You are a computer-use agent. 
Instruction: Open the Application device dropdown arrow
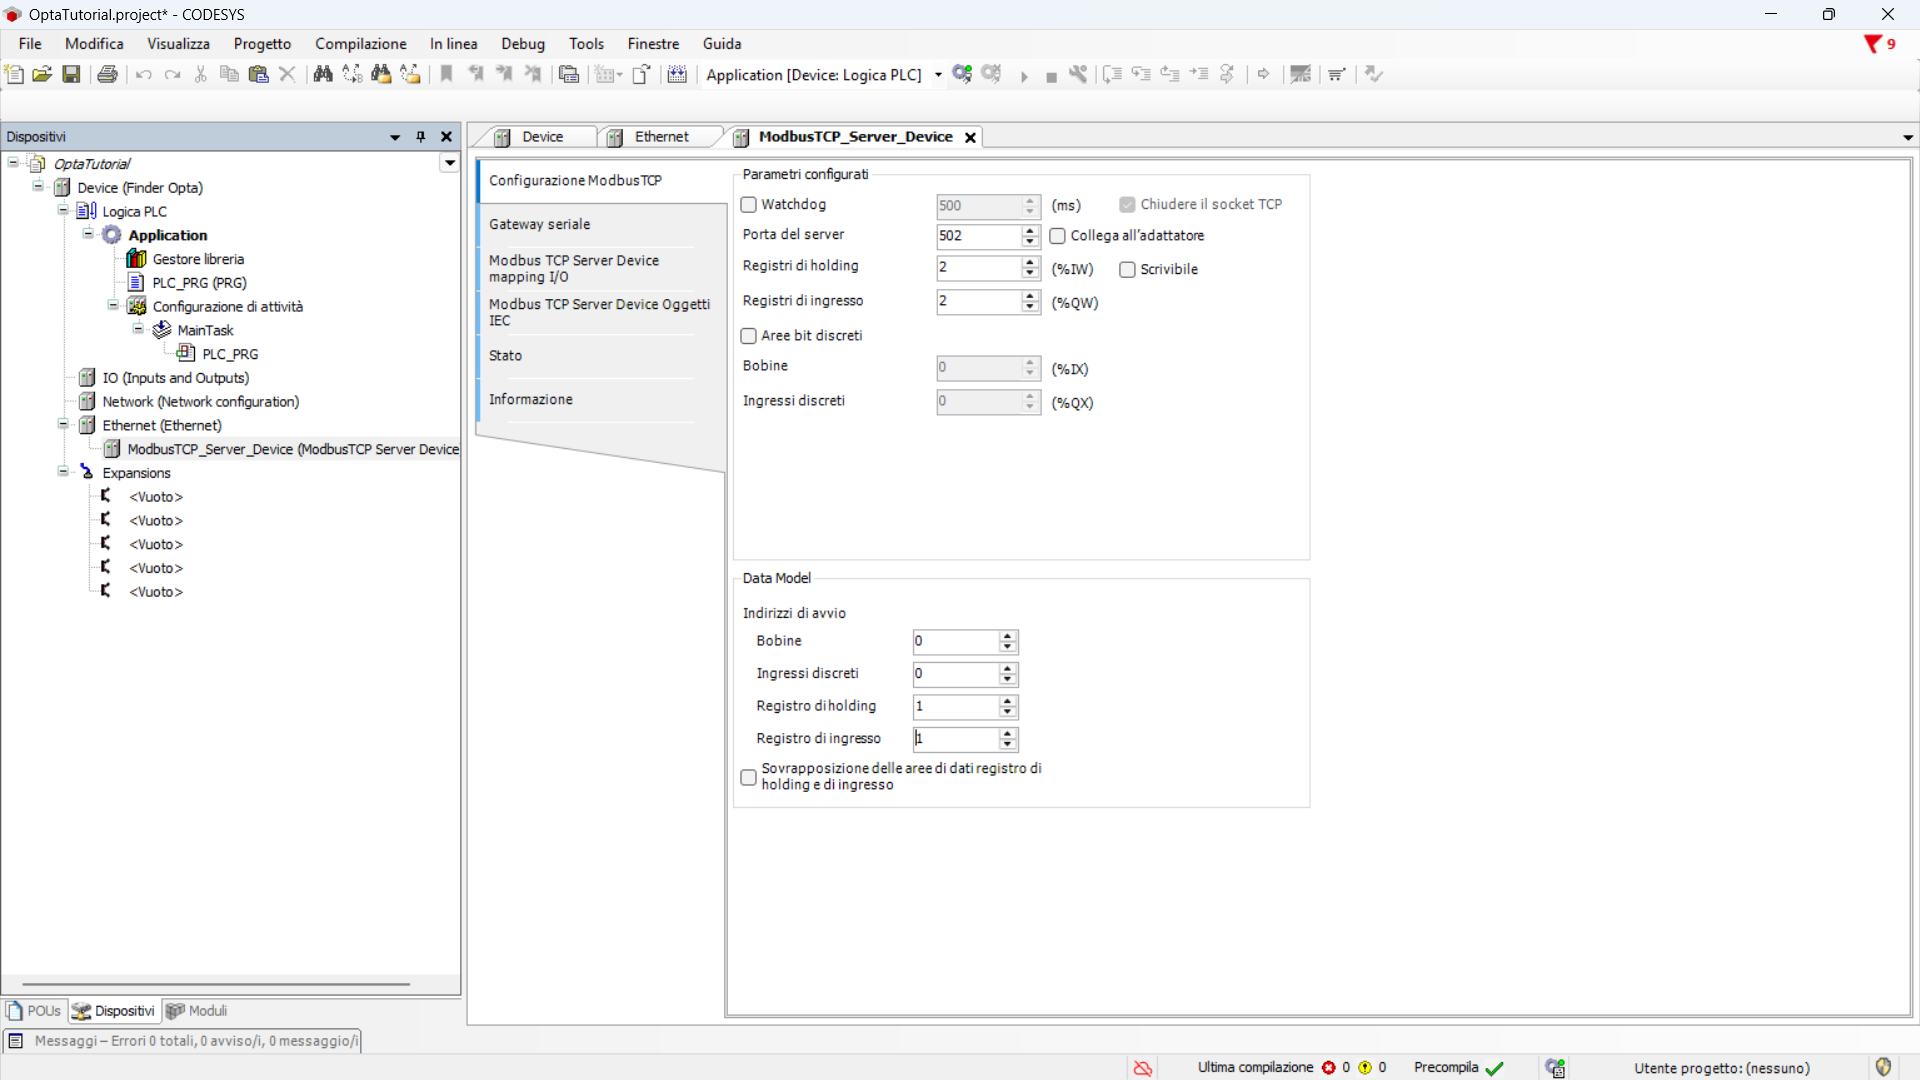coord(938,75)
